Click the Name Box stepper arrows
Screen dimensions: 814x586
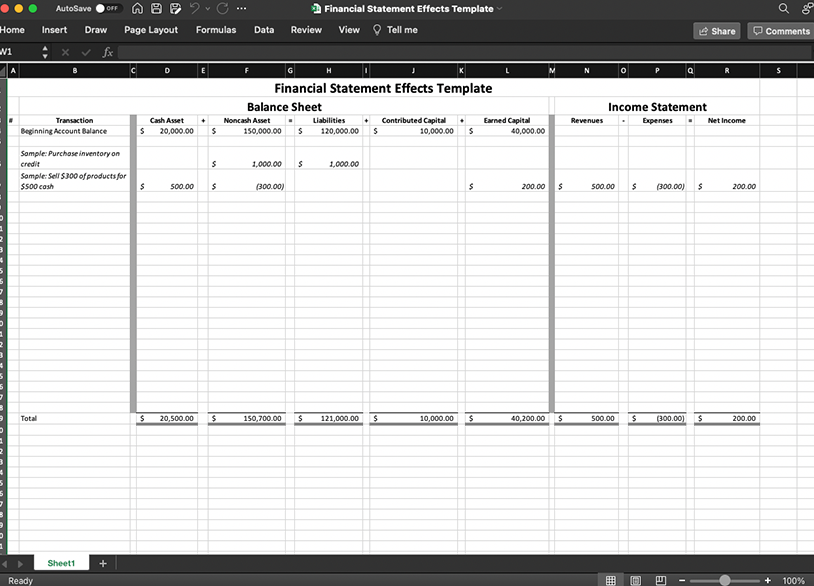(x=45, y=52)
